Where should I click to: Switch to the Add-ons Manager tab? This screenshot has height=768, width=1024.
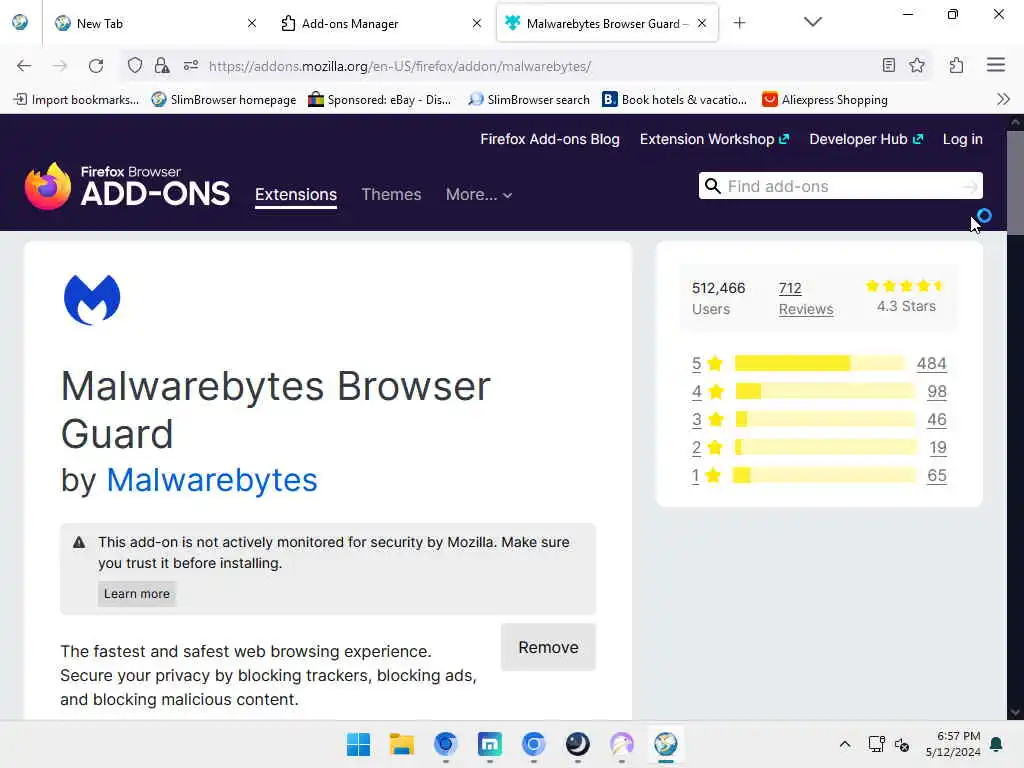pos(381,24)
